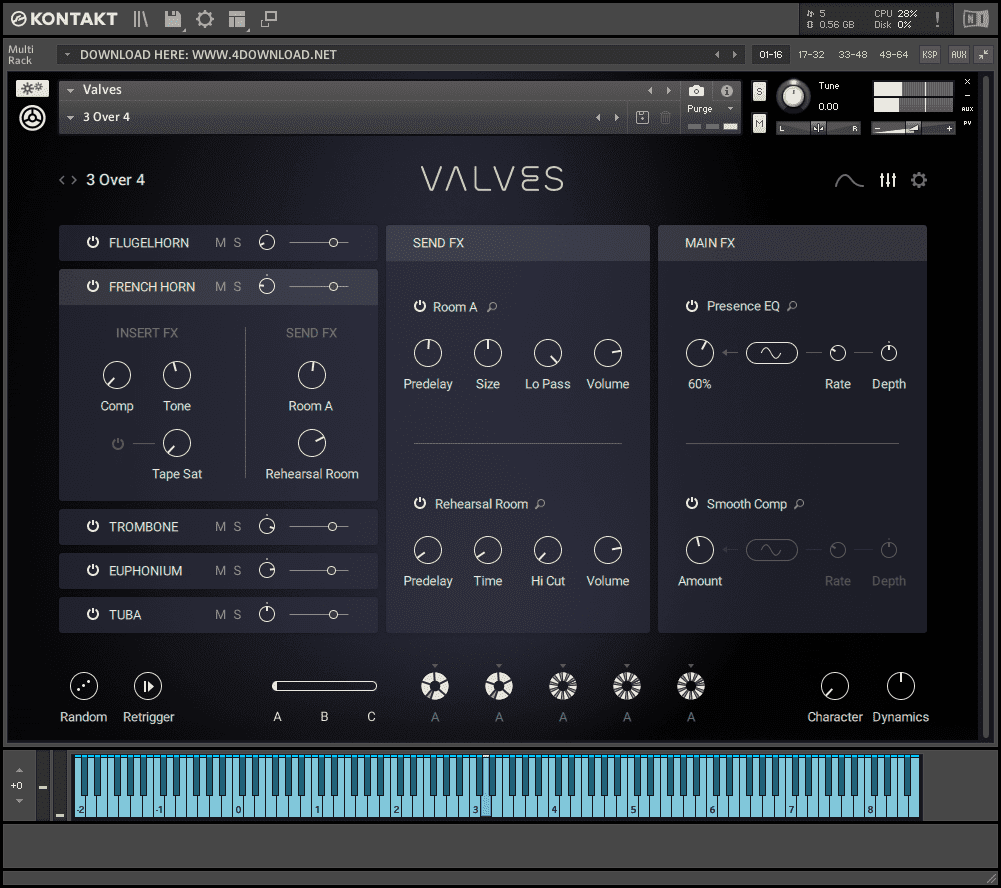This screenshot has height=888, width=1001.
Task: Open the Valves settings cog icon
Action: tap(919, 180)
